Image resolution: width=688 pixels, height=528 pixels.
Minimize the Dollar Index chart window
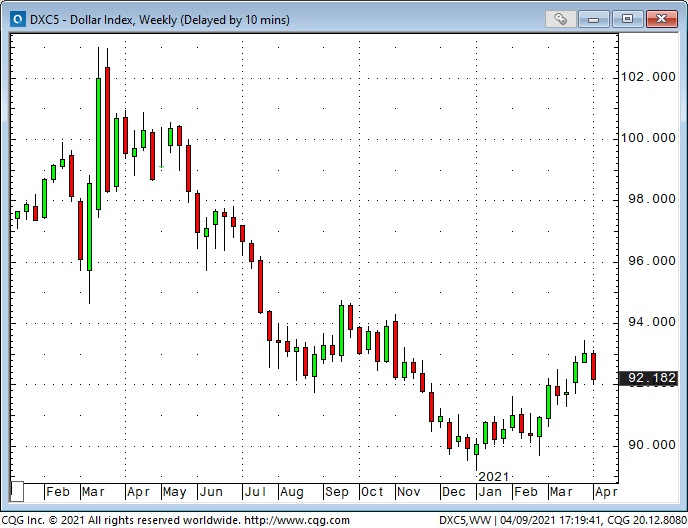coord(594,19)
